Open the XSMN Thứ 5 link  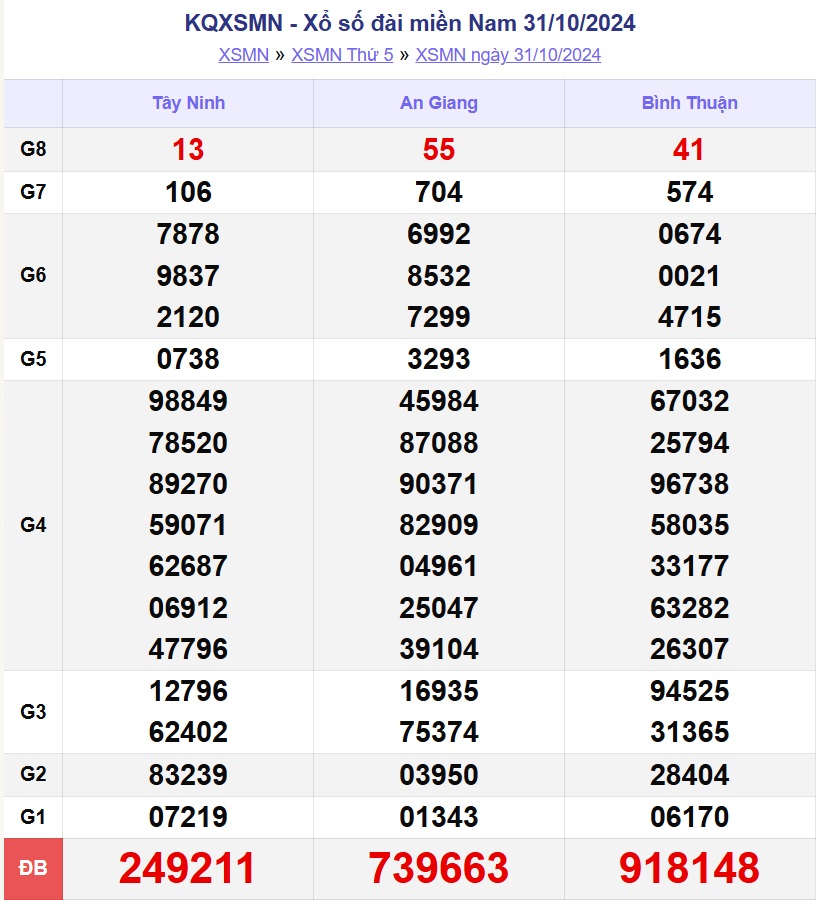pos(342,55)
